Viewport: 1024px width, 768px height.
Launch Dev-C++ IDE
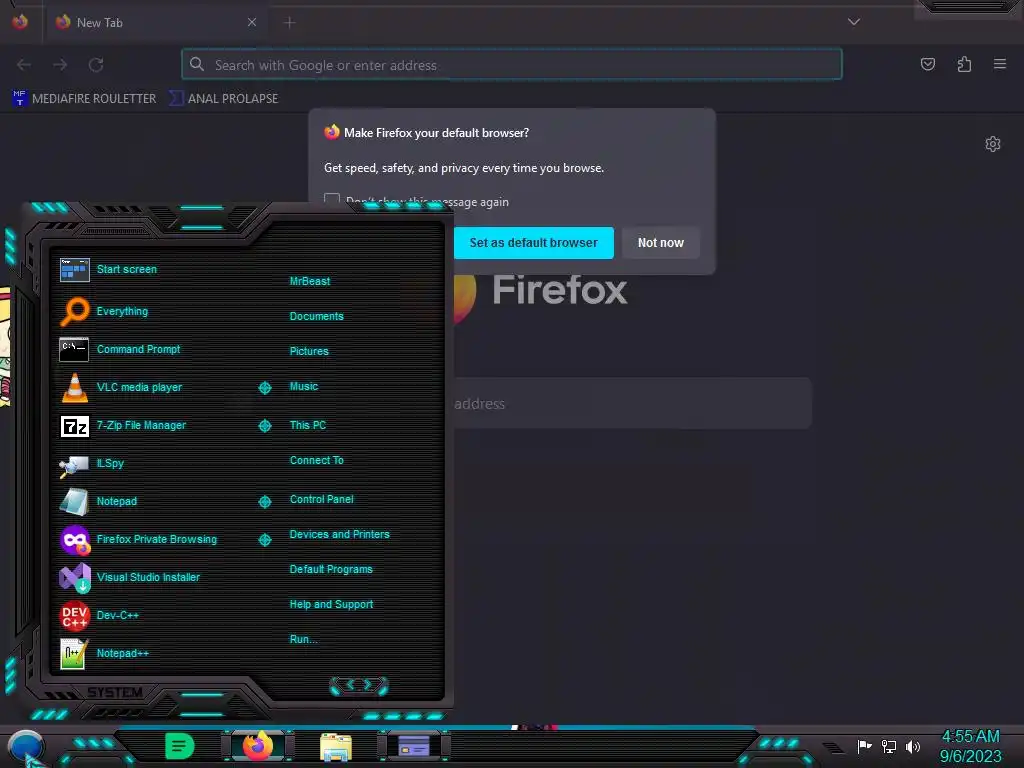(99, 615)
